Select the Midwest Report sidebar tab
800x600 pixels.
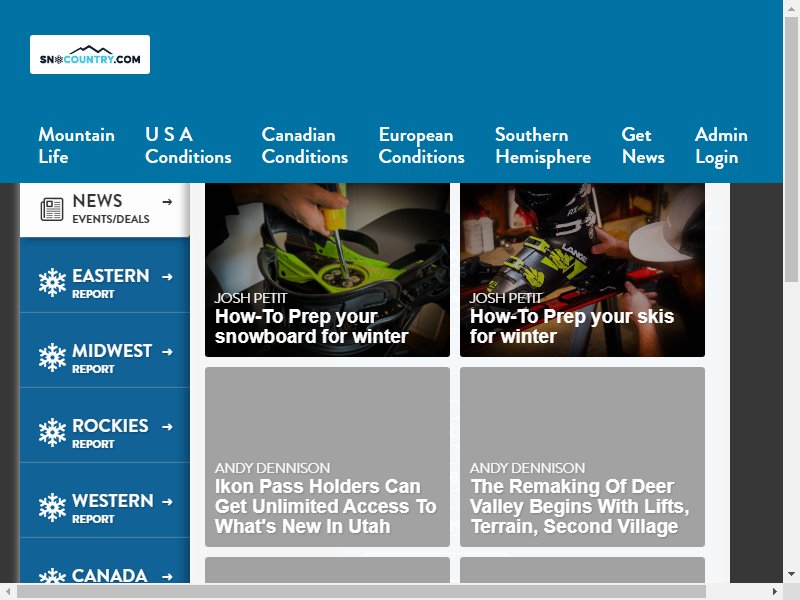105,351
